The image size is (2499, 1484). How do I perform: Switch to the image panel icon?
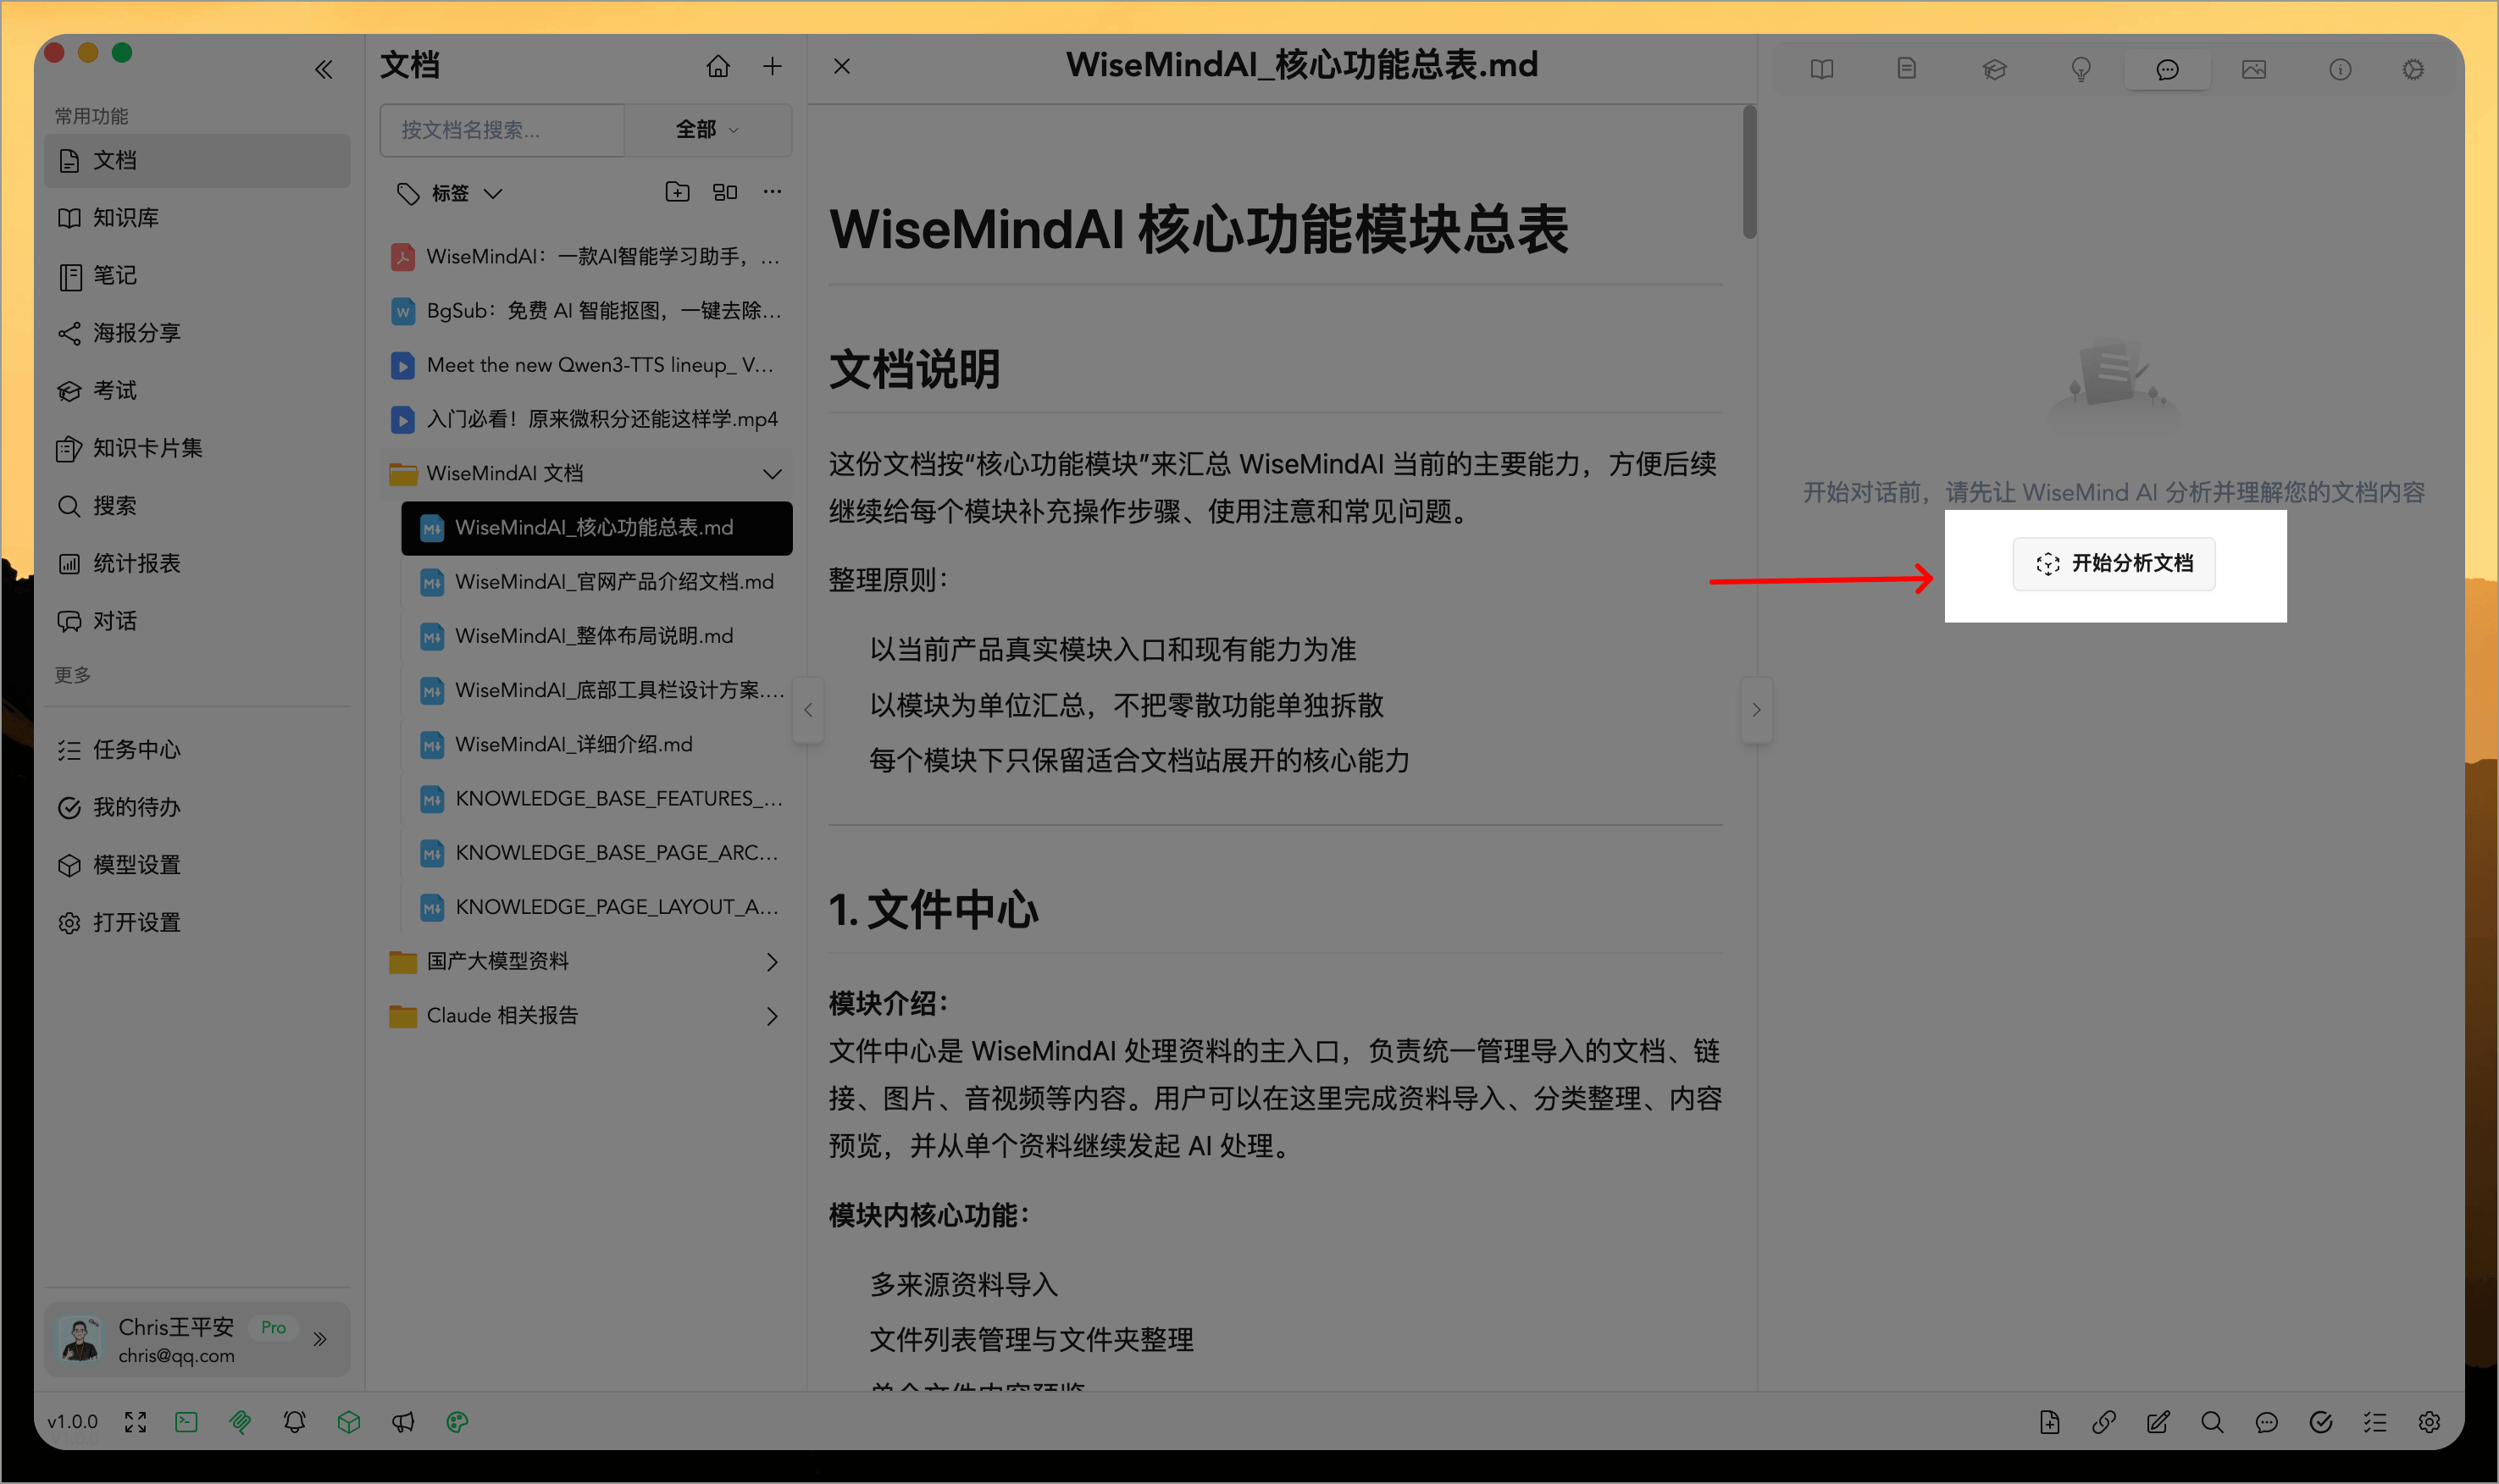(2254, 69)
